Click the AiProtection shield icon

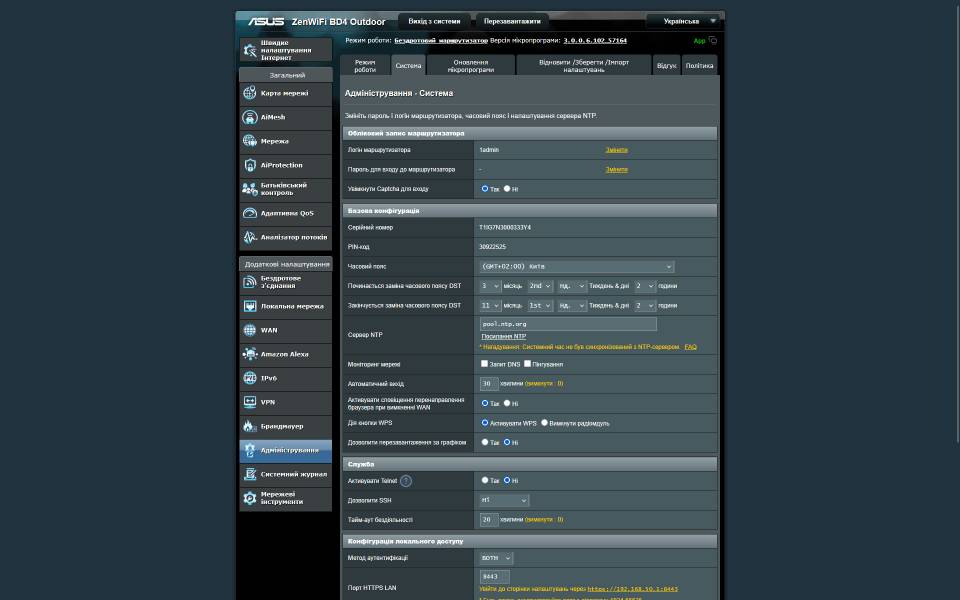(250, 165)
